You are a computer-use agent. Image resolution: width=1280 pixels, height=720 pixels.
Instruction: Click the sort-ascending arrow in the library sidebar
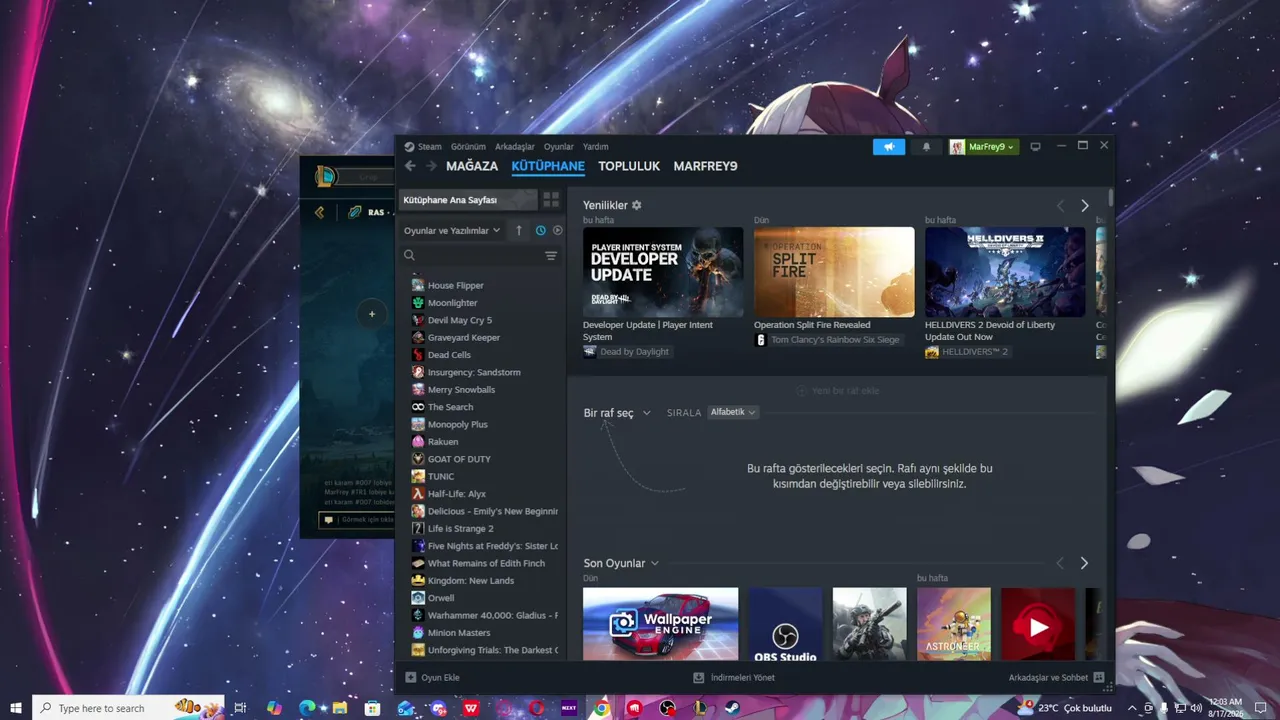pyautogui.click(x=519, y=230)
